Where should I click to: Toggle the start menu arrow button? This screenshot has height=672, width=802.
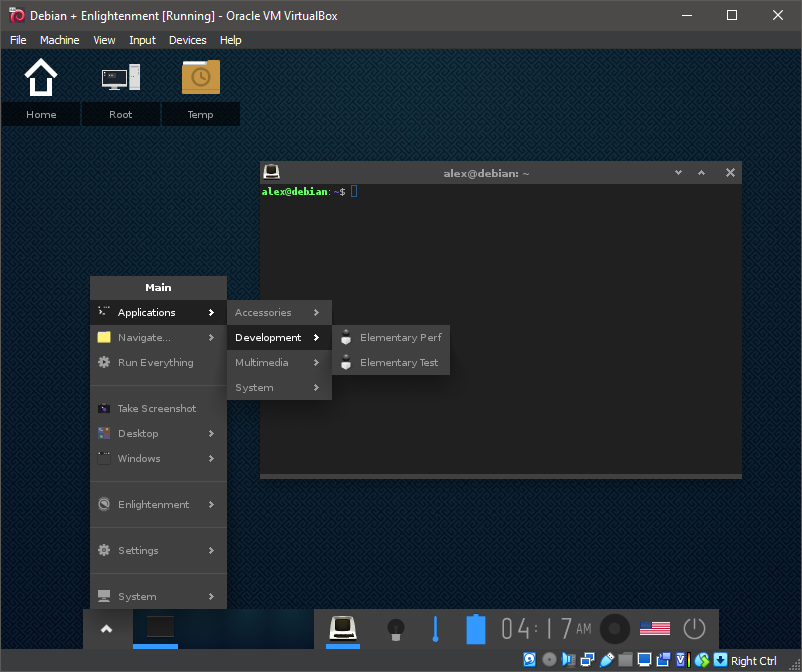pyautogui.click(x=107, y=629)
